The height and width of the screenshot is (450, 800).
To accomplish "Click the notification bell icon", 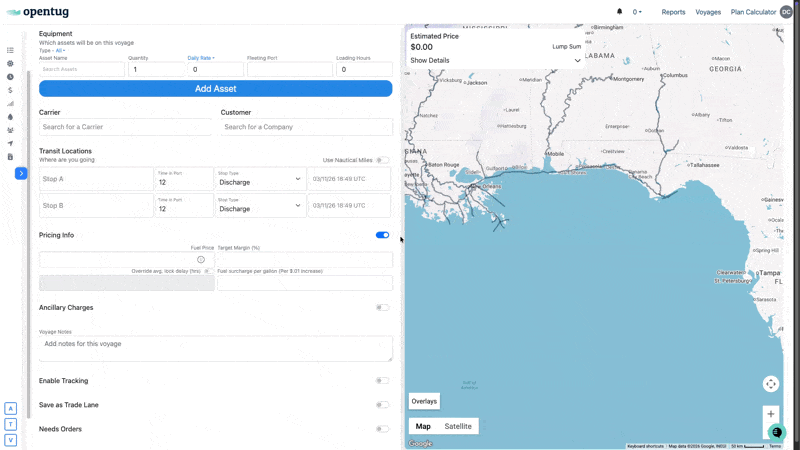I will (619, 12).
